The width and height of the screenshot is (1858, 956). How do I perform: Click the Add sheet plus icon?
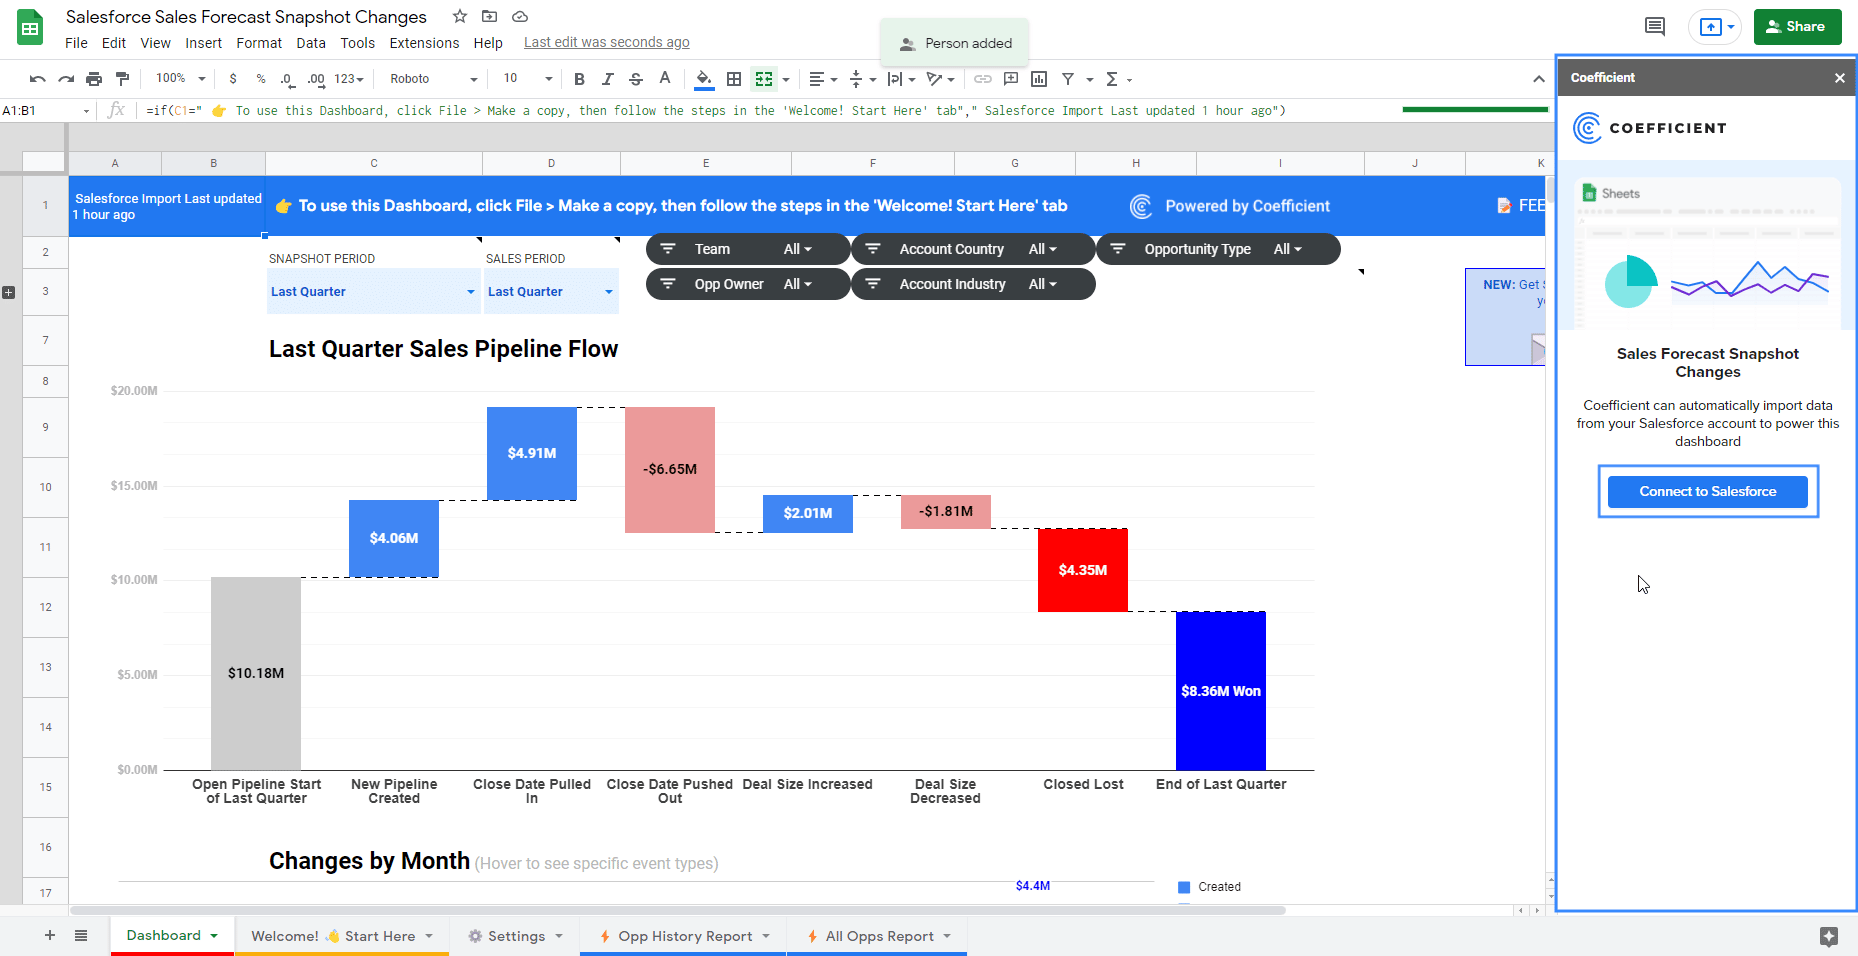click(50, 935)
